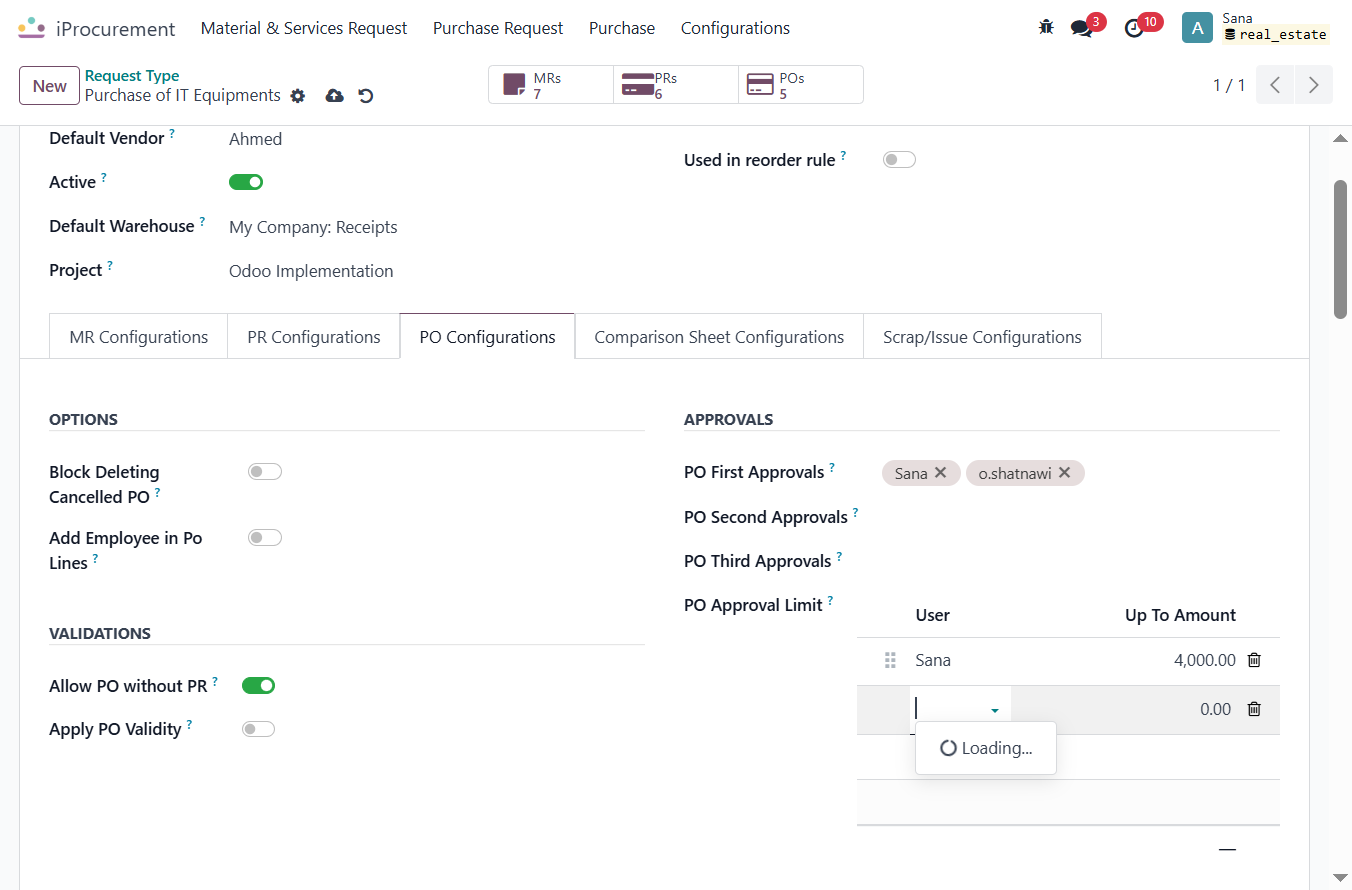Open Project field Odoo Implementation
Viewport: 1352px width, 890px height.
coord(311,271)
